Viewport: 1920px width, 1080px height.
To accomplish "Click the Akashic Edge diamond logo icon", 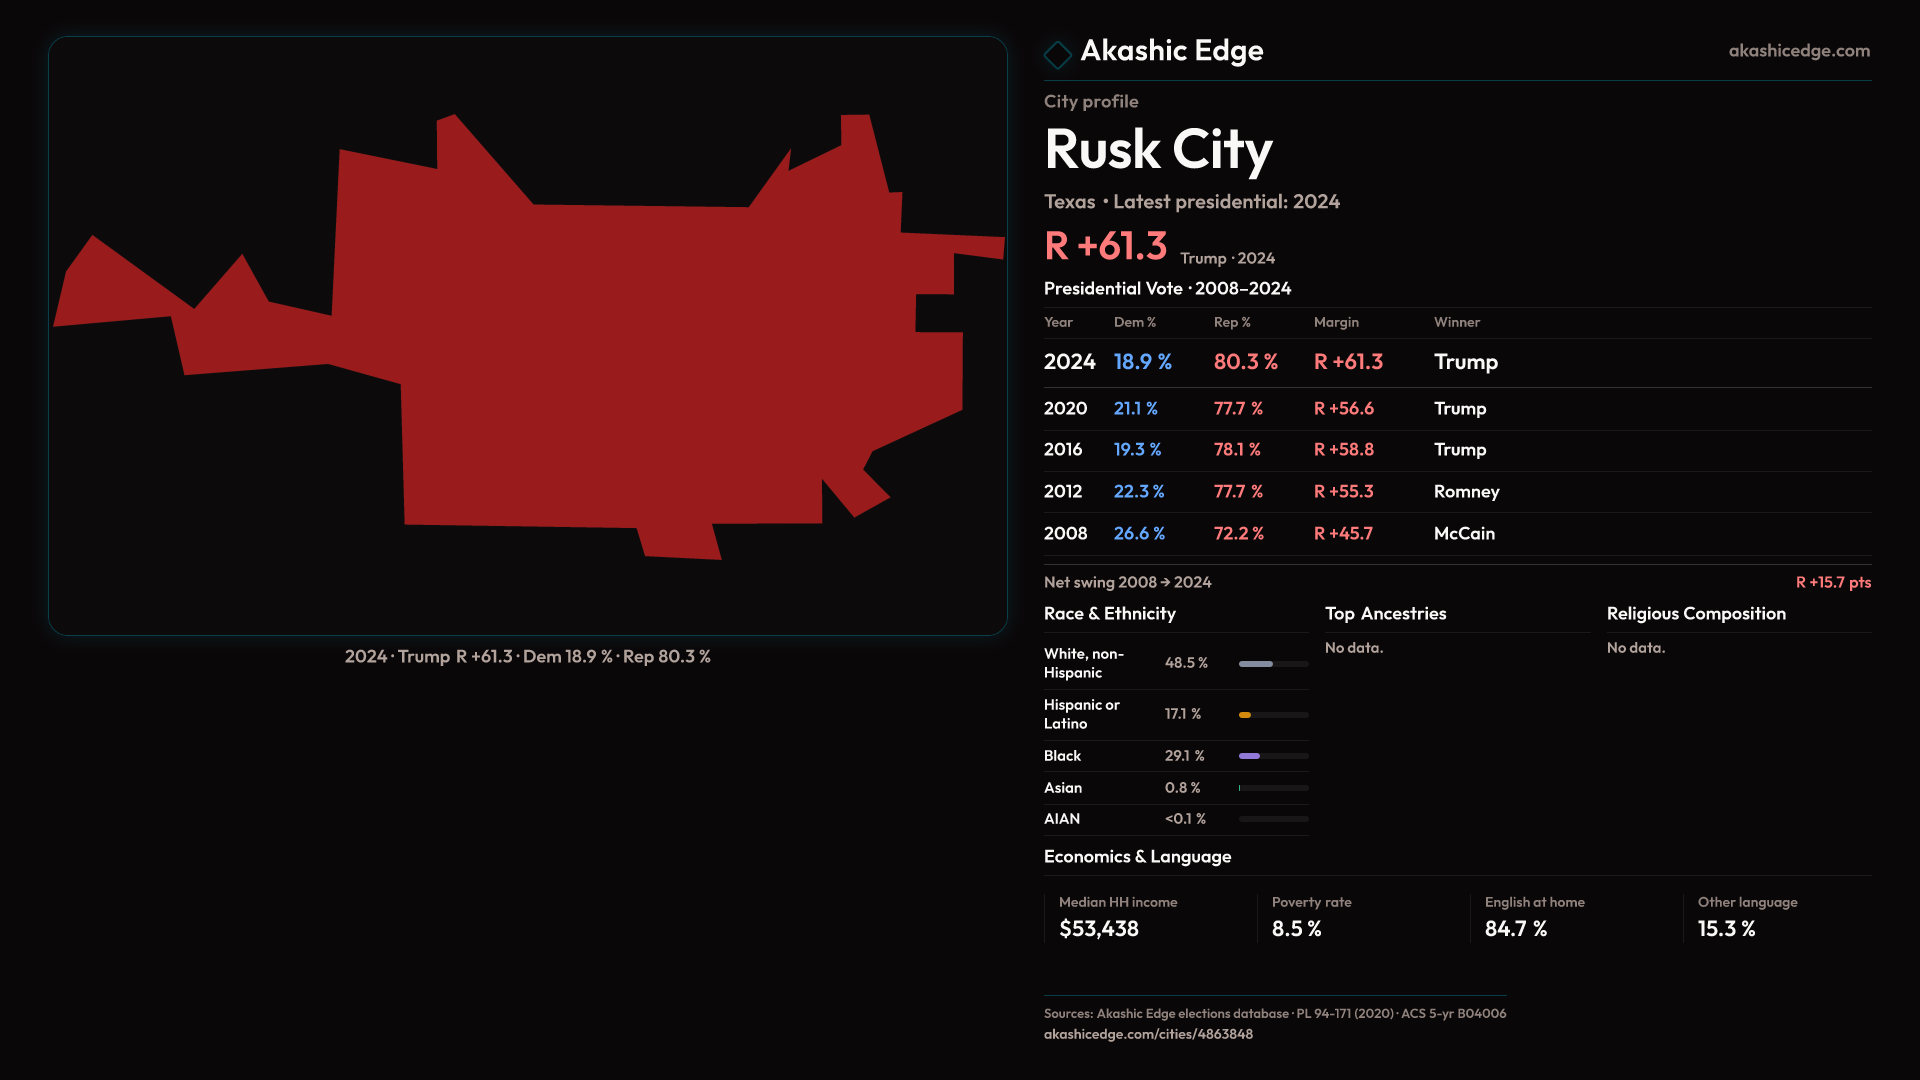I will 1057,54.
